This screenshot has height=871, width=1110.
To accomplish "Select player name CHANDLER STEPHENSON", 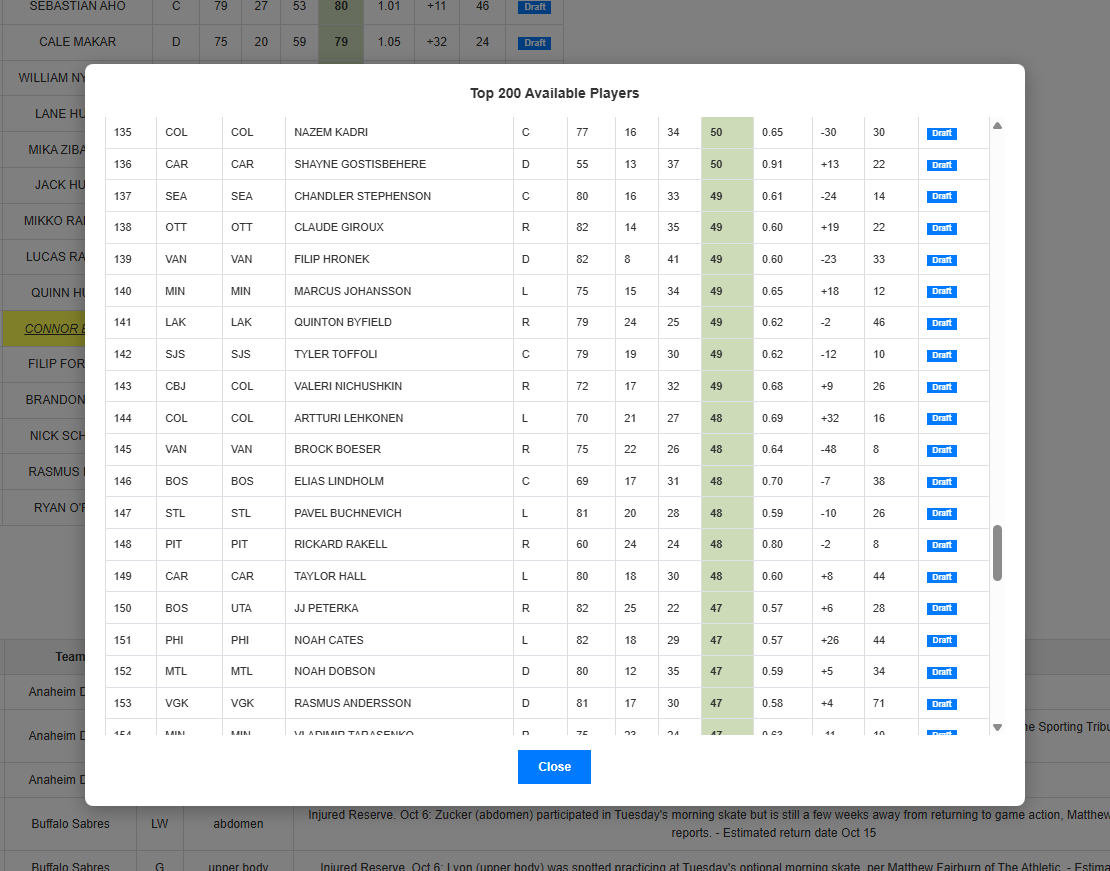I will (362, 196).
